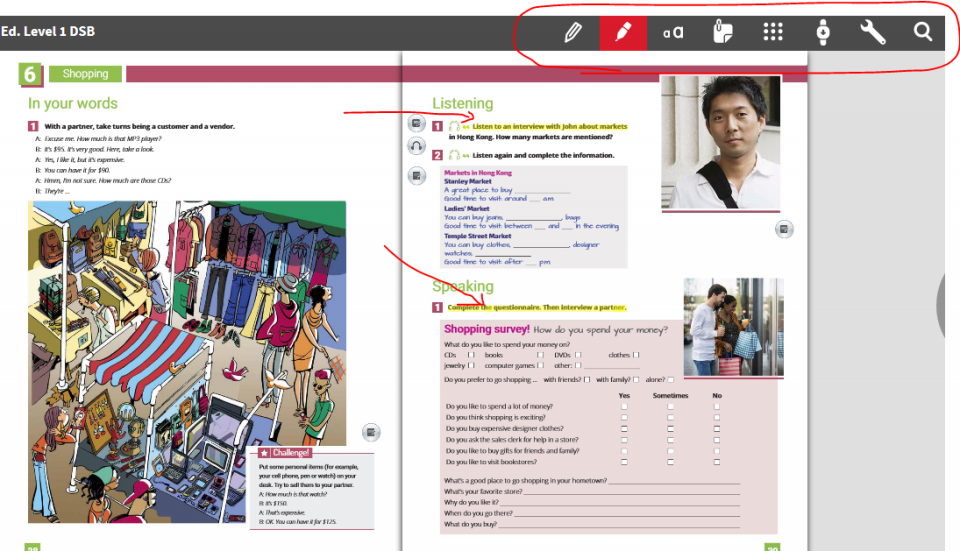960x551 pixels.
Task: Check Yes for 'Do you like to visit bookstores?'
Action: click(625, 462)
